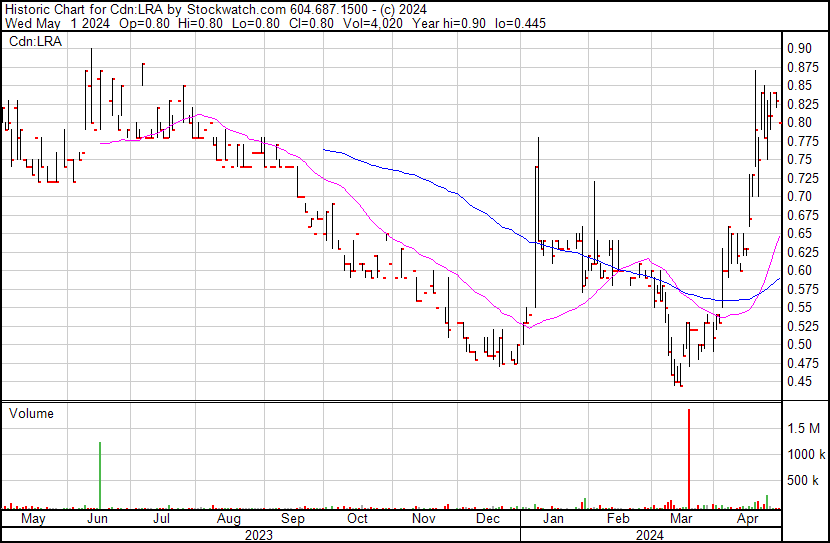Click the Mar month label
830x543 pixels.
tap(681, 519)
